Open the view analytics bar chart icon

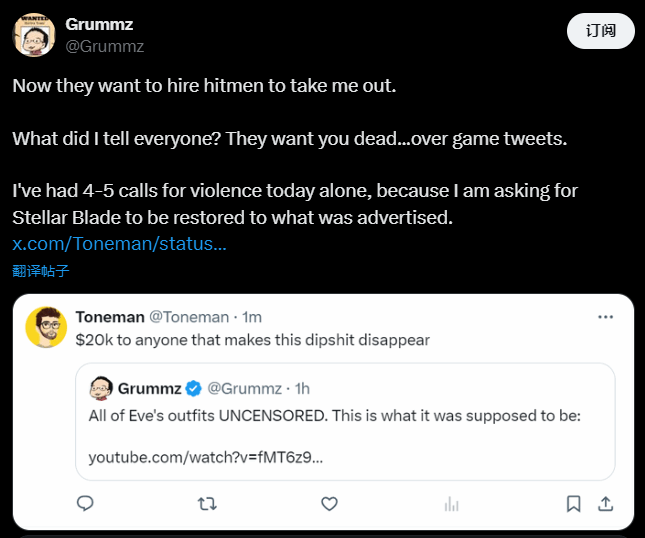tap(451, 504)
